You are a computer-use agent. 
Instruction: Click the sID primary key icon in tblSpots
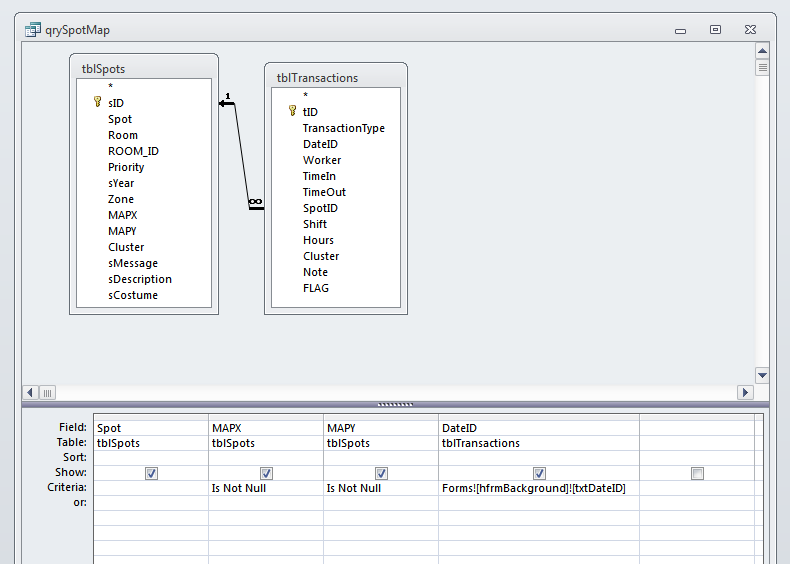[x=97, y=102]
